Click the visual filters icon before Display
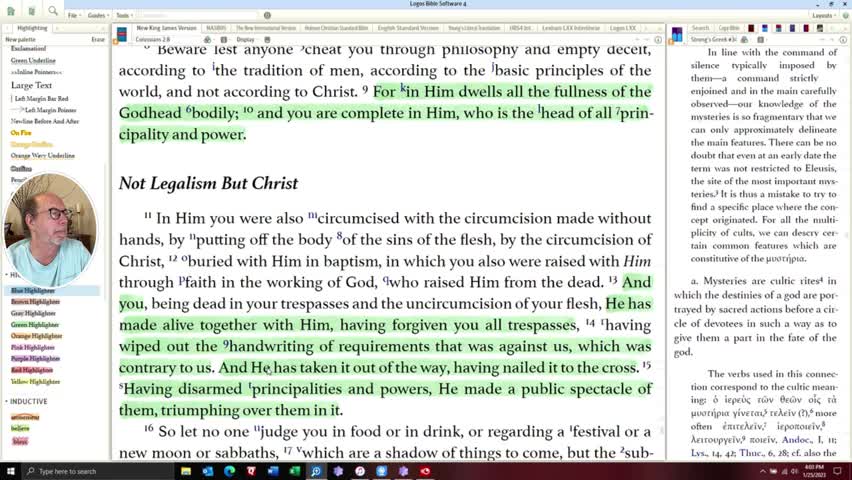The height and width of the screenshot is (480, 852). click(x=224, y=40)
